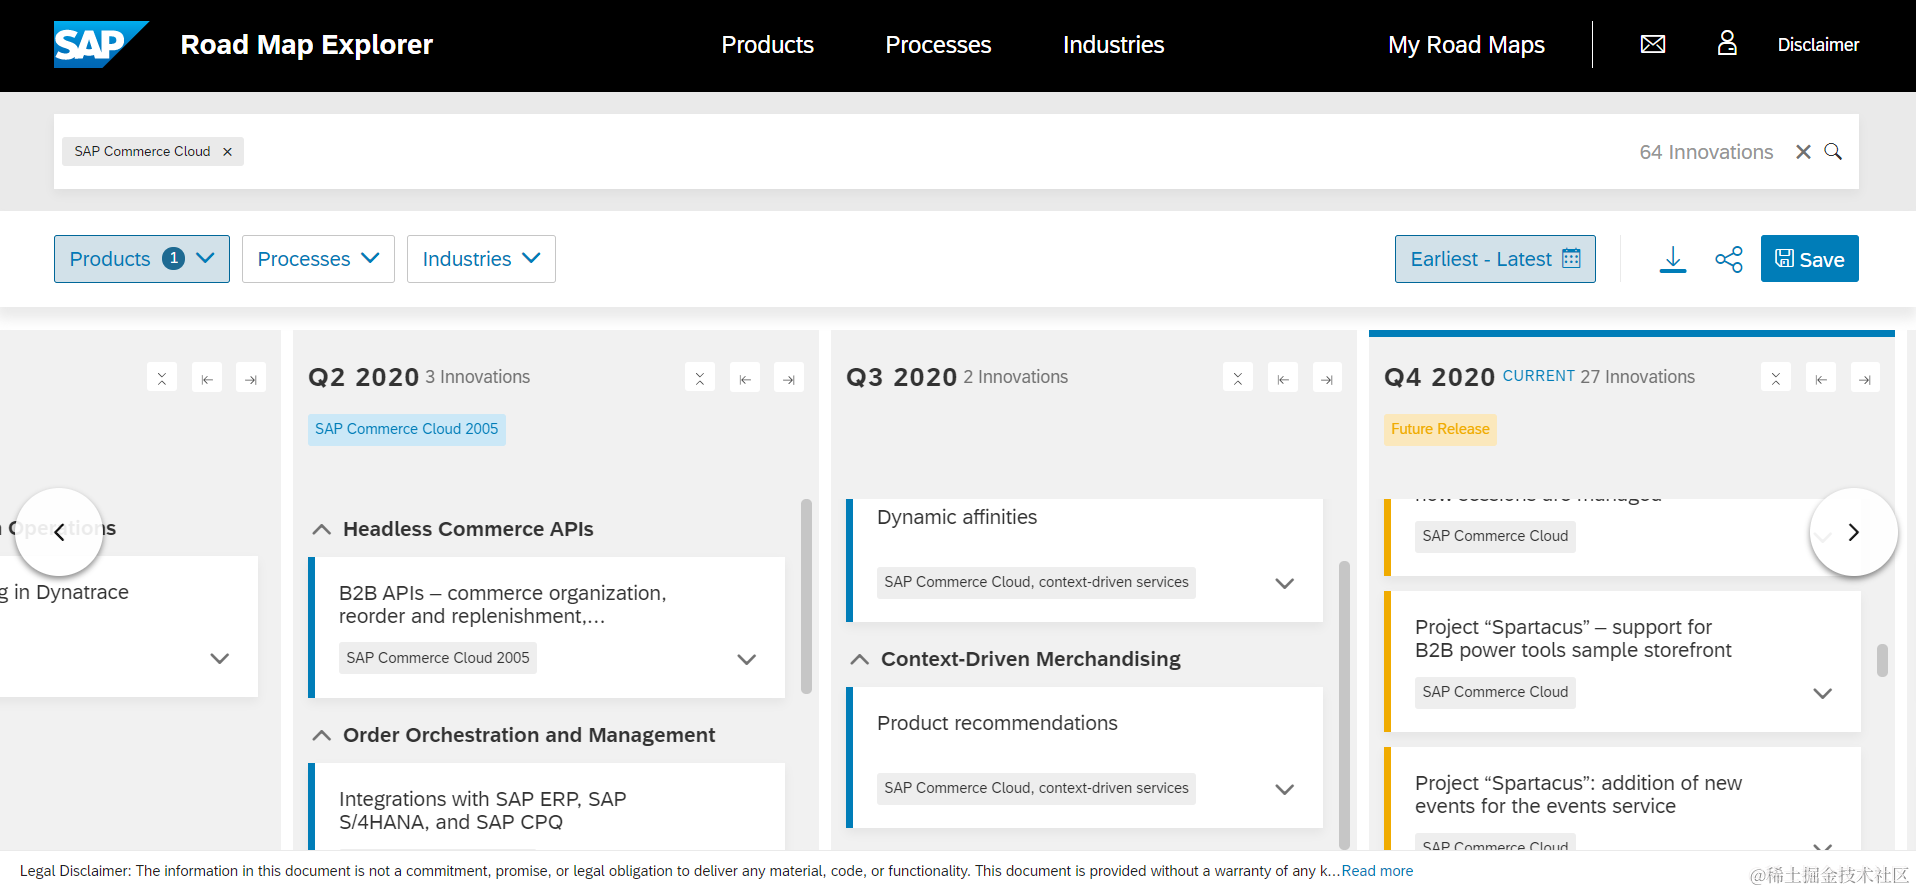
Task: Open B2B APIs commerce organization card title
Action: (x=502, y=604)
